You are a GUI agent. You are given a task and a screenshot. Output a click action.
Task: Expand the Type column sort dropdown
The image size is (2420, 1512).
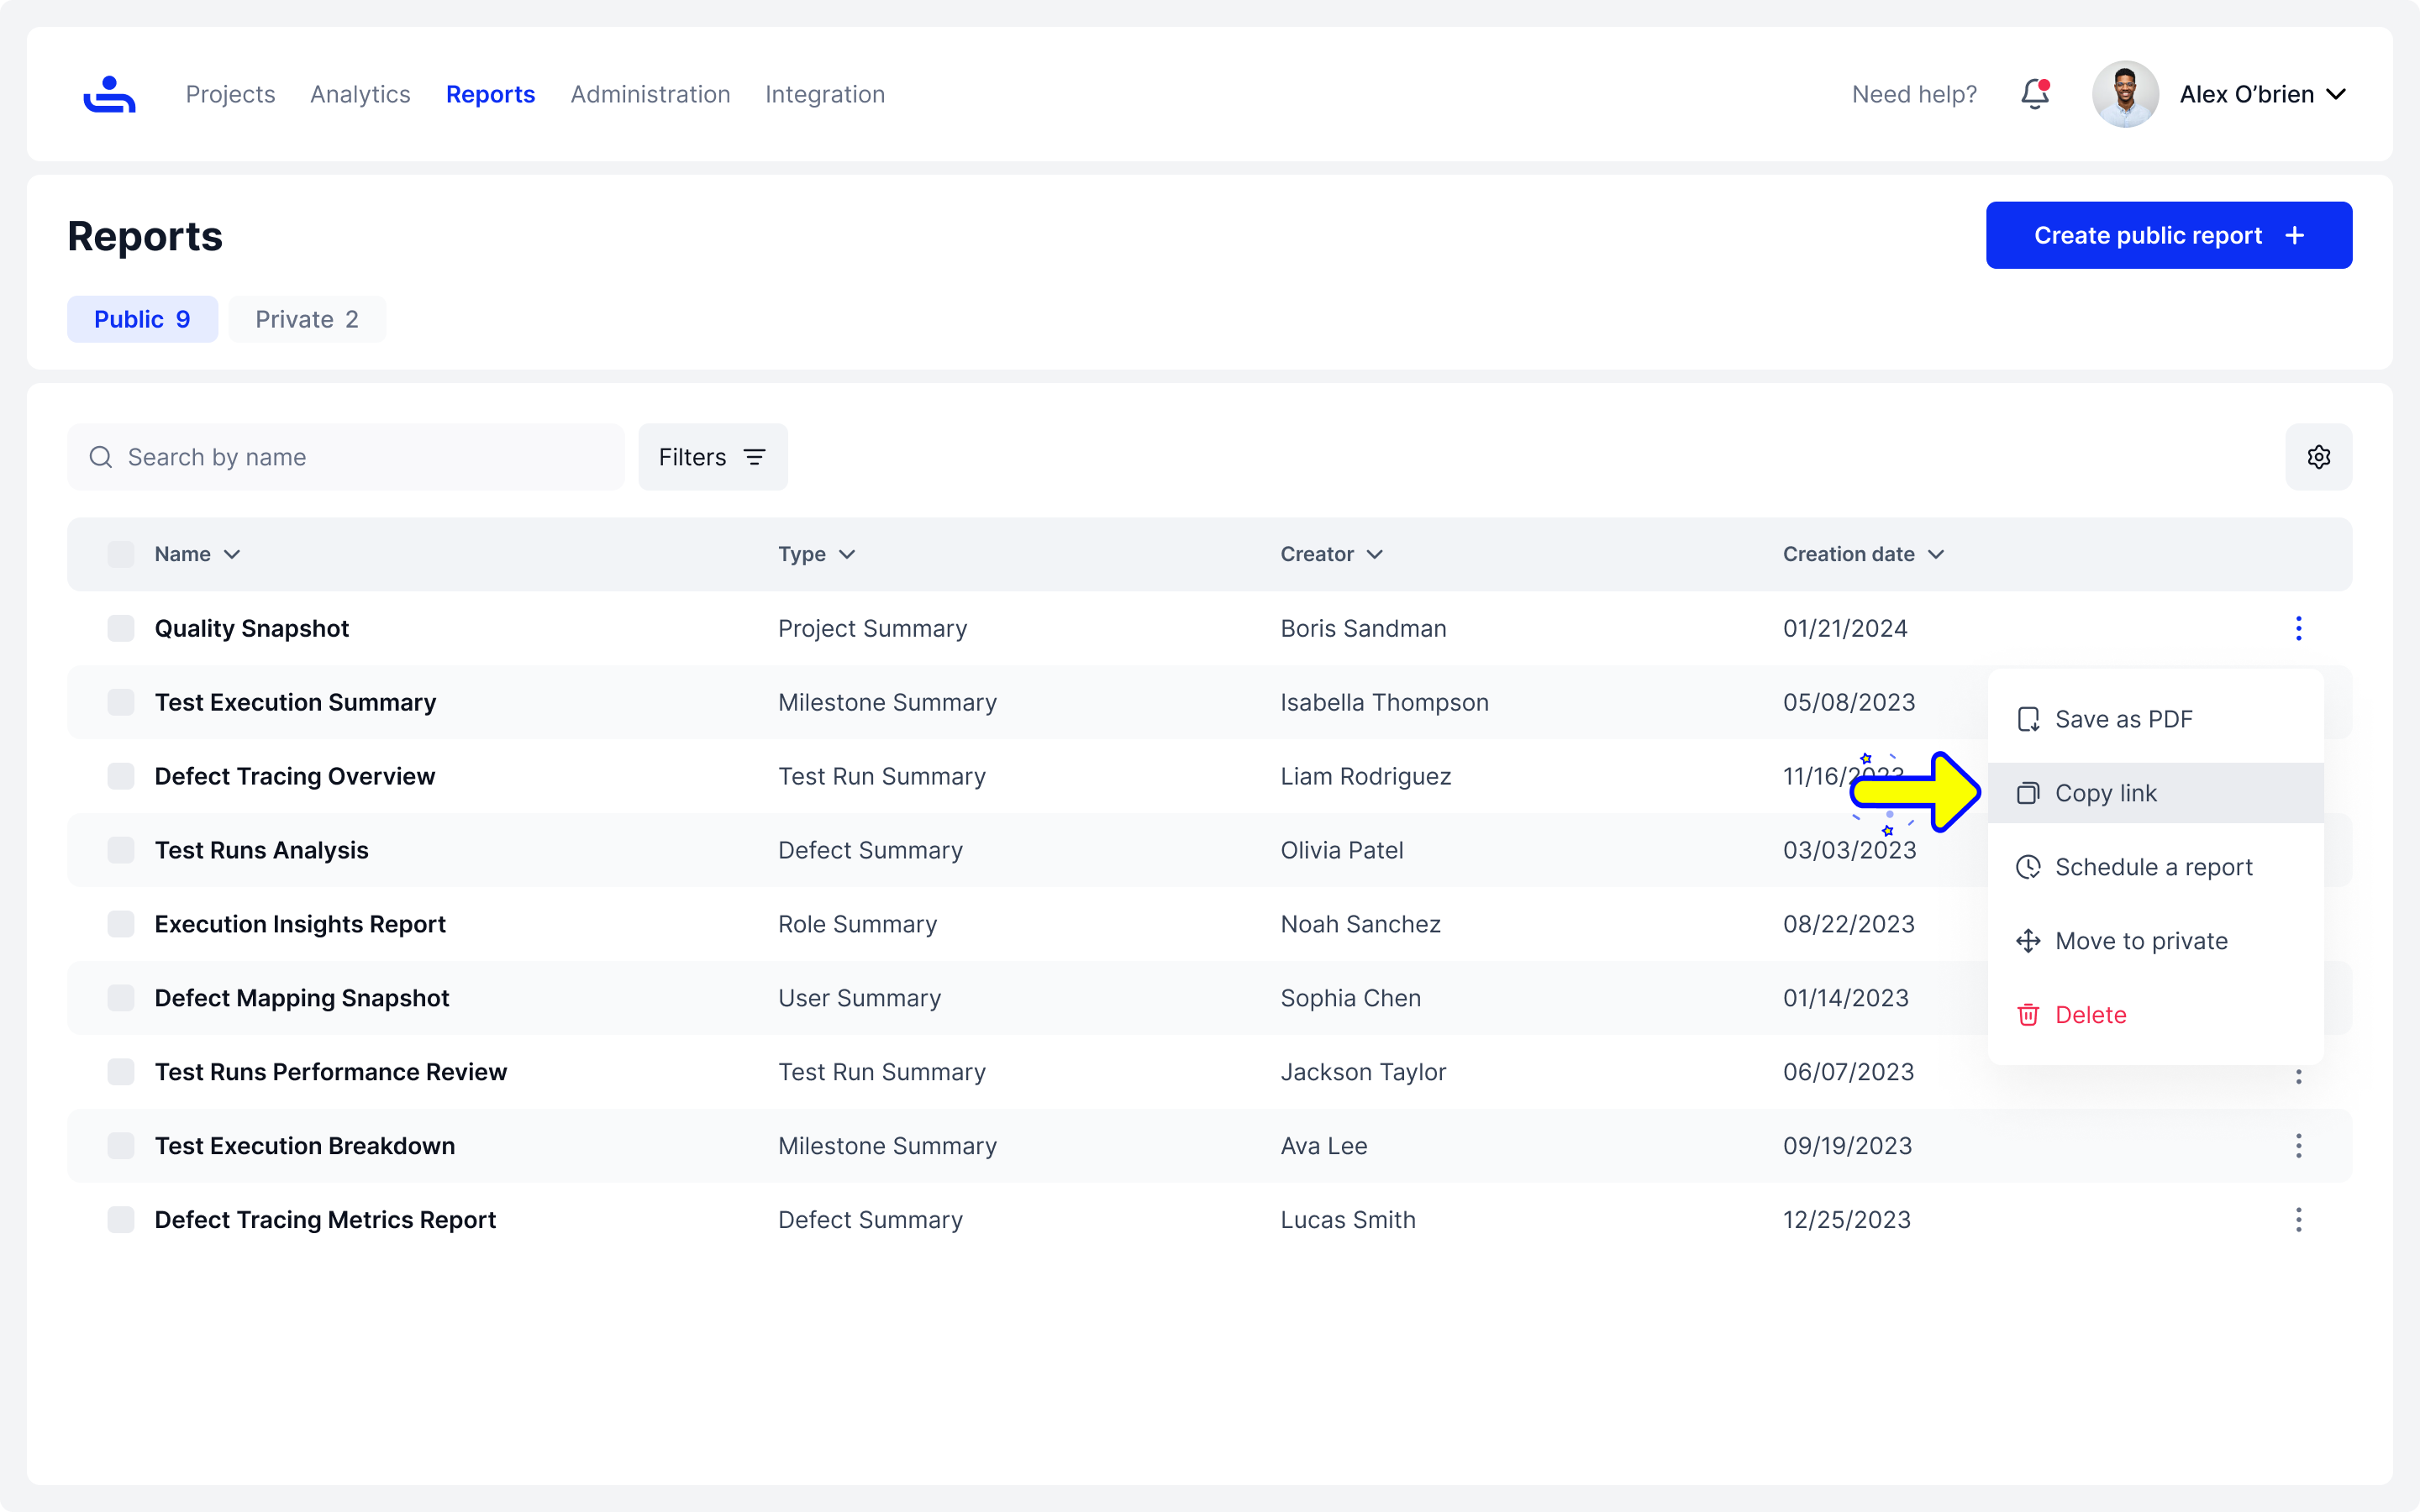click(x=847, y=554)
